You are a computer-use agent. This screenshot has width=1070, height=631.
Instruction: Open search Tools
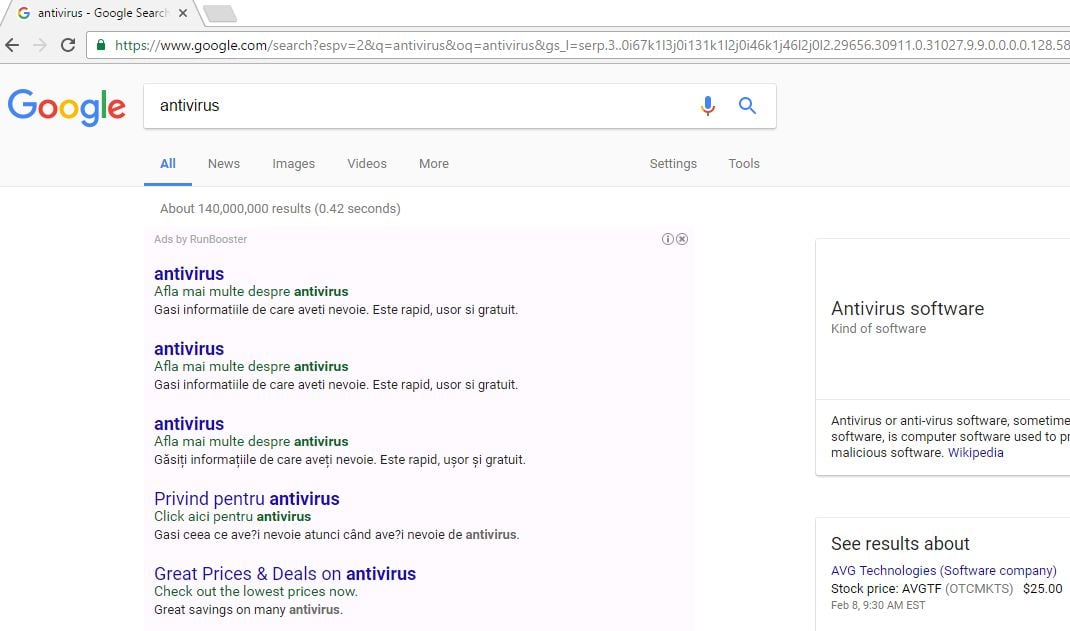point(744,164)
